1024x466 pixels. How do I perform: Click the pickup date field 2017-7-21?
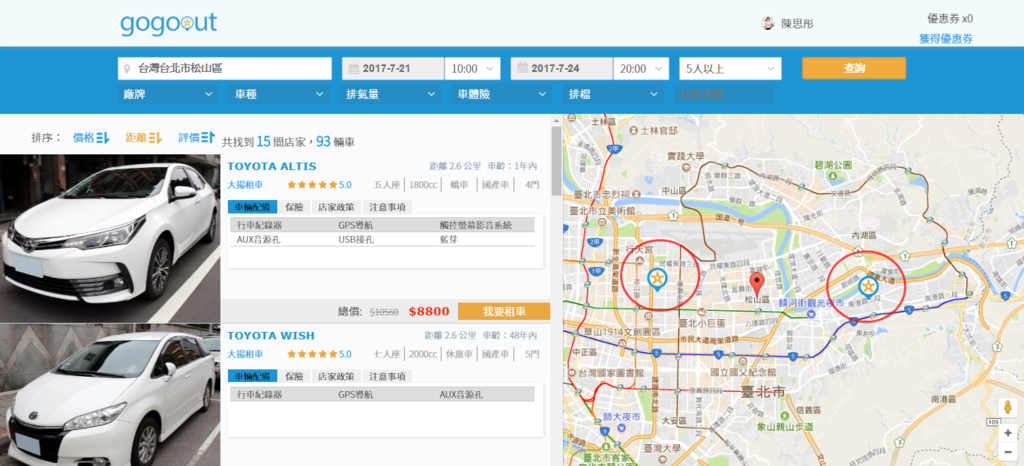393,69
